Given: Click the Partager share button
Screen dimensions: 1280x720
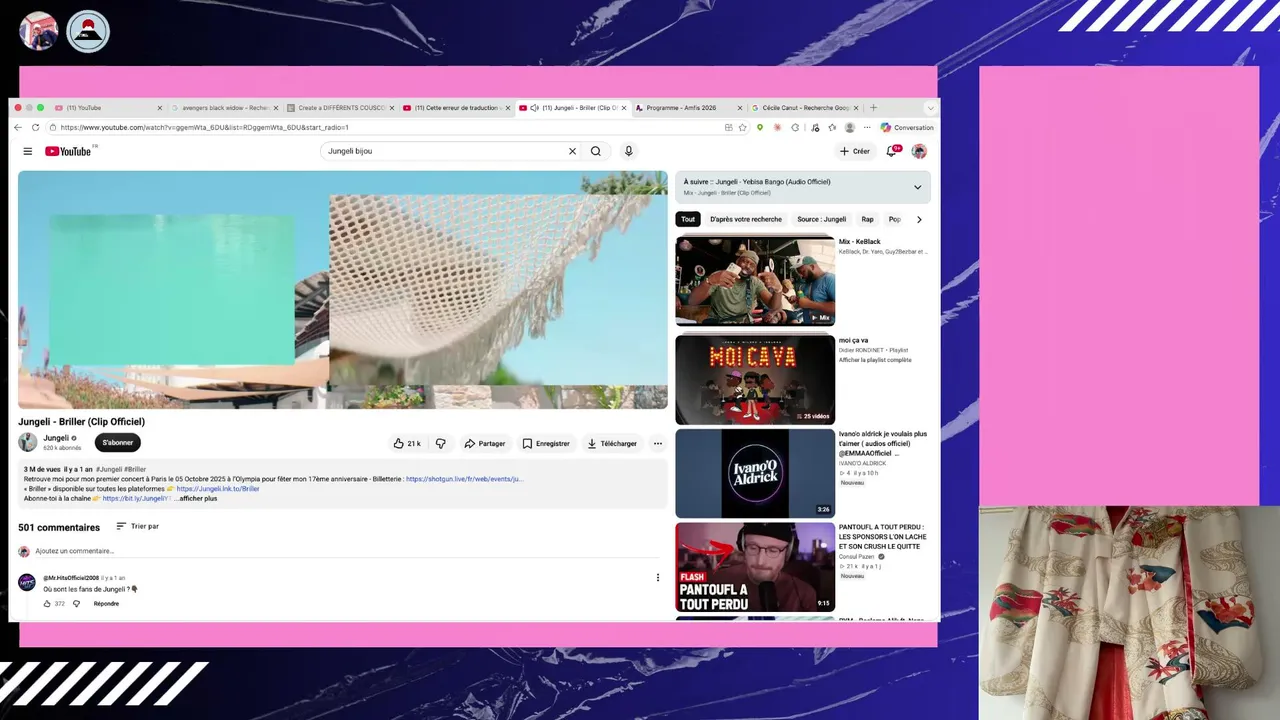Looking at the screenshot, I should tap(485, 443).
